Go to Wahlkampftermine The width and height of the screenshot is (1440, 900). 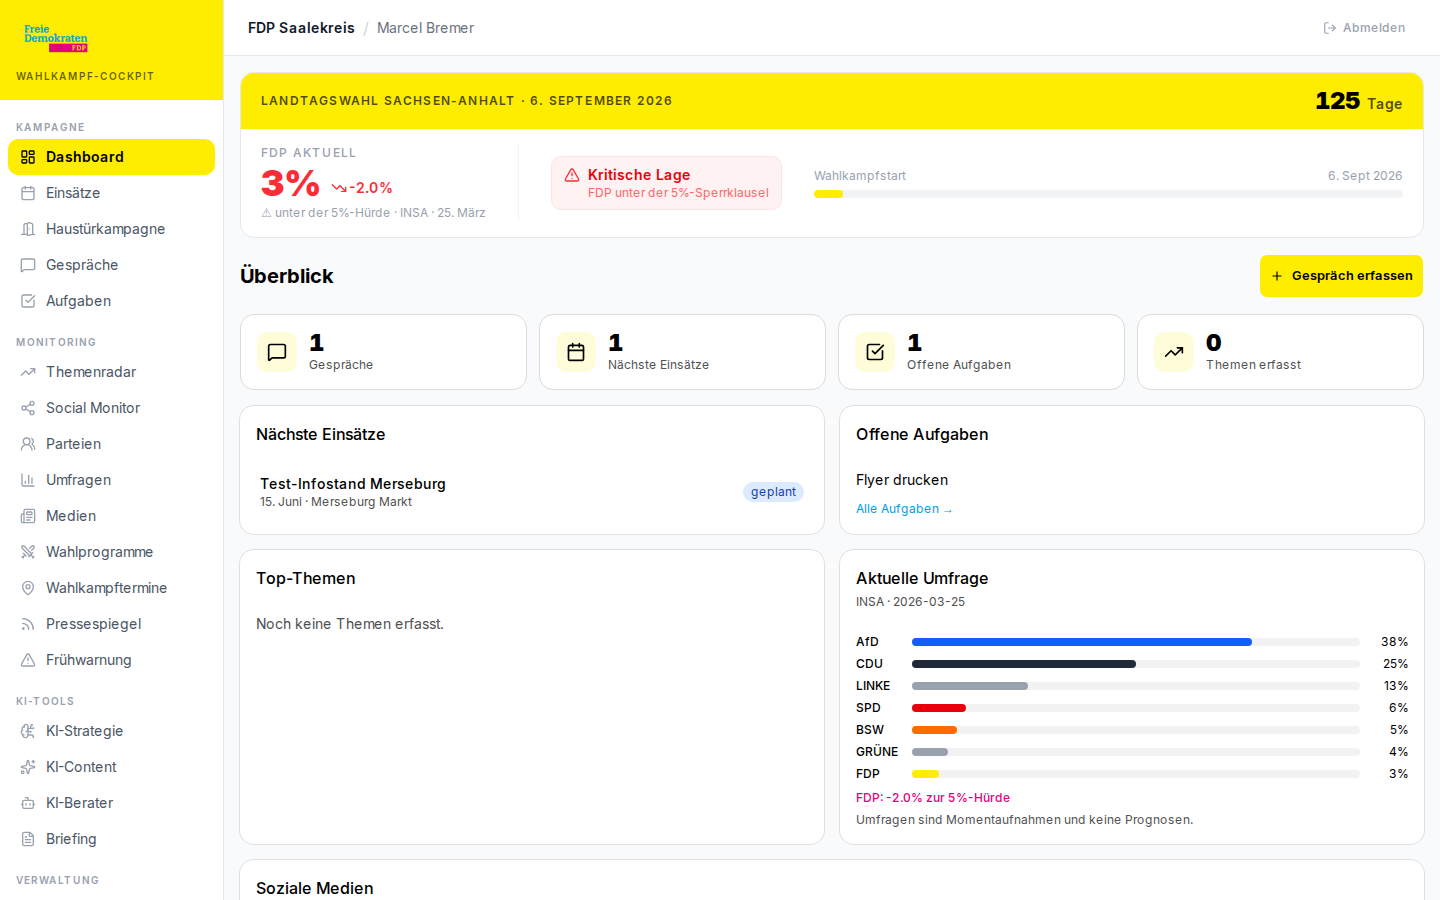(111, 588)
